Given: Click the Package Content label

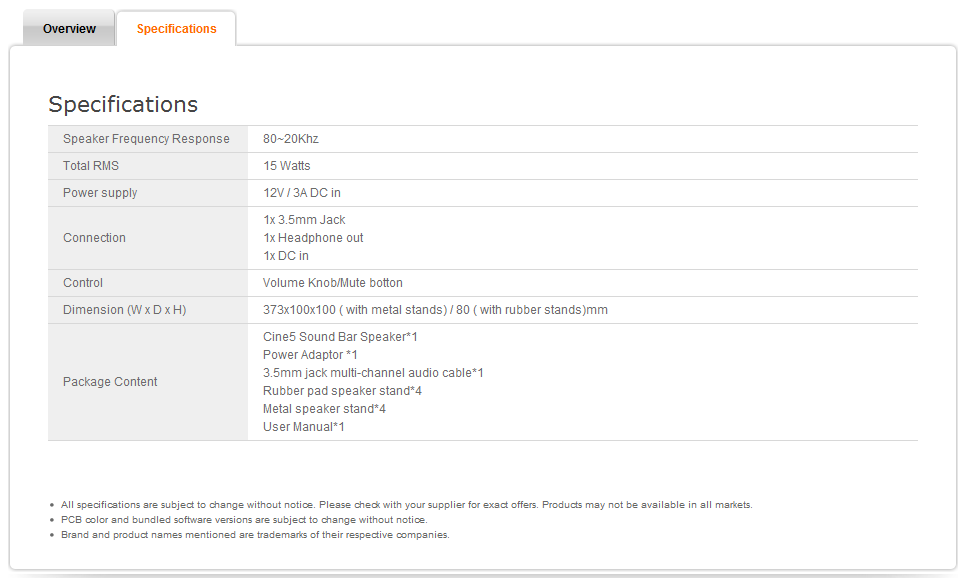Looking at the screenshot, I should tap(110, 382).
